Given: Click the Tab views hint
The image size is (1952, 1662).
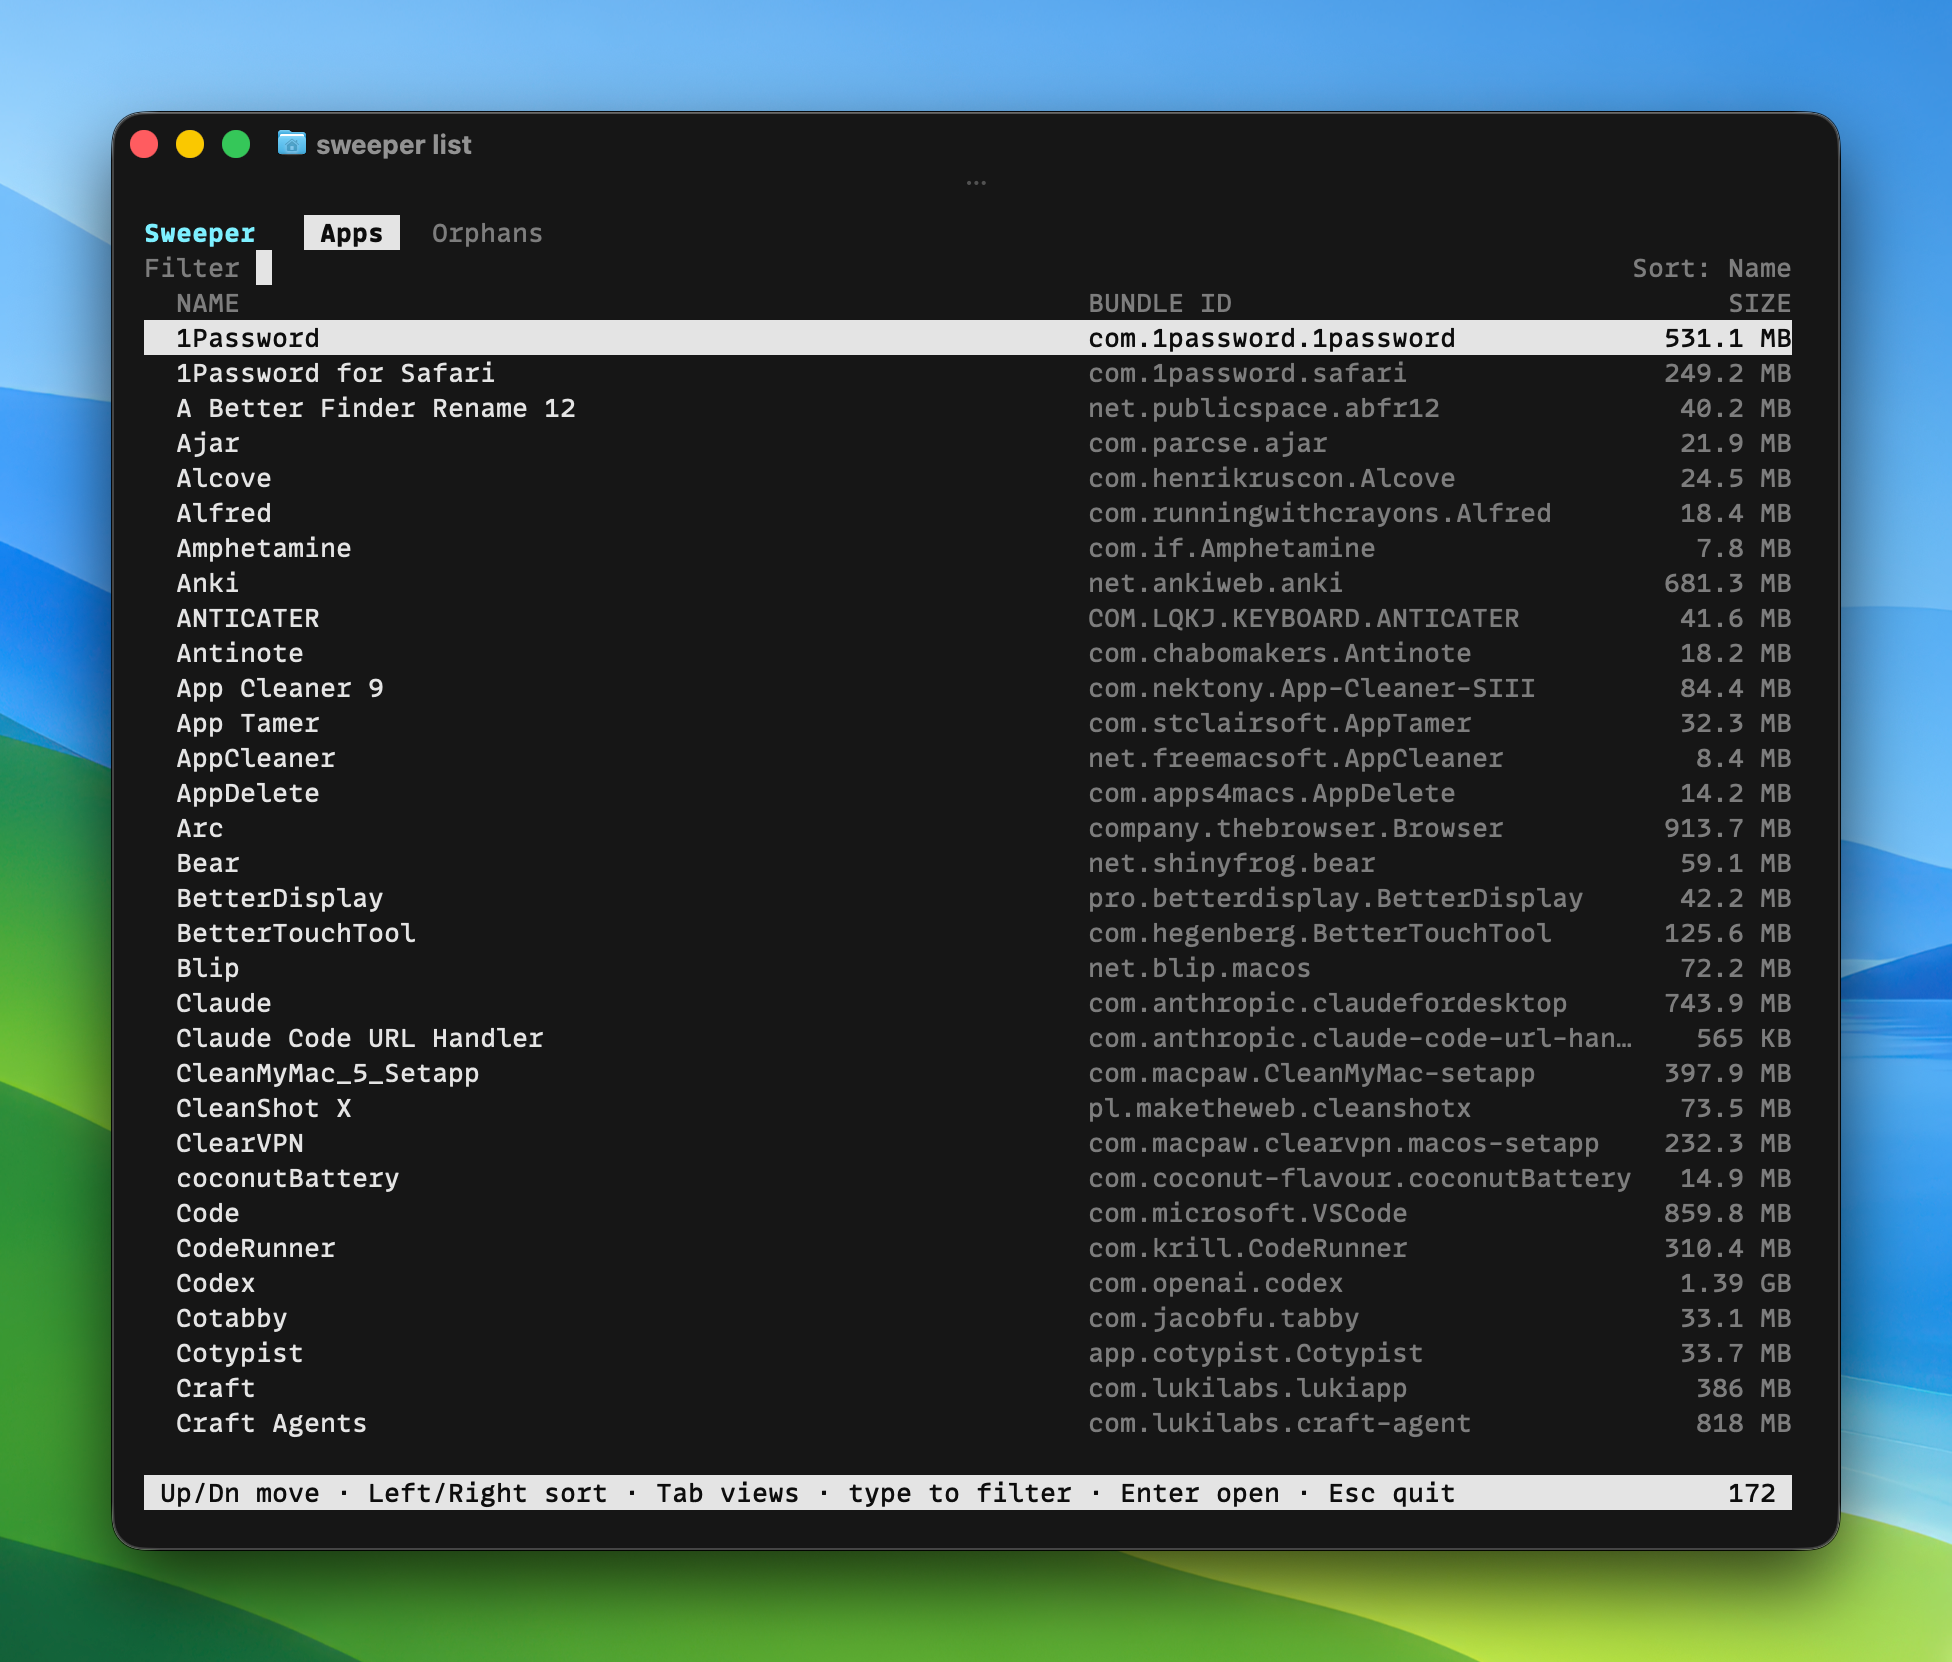Looking at the screenshot, I should pyautogui.click(x=727, y=1493).
